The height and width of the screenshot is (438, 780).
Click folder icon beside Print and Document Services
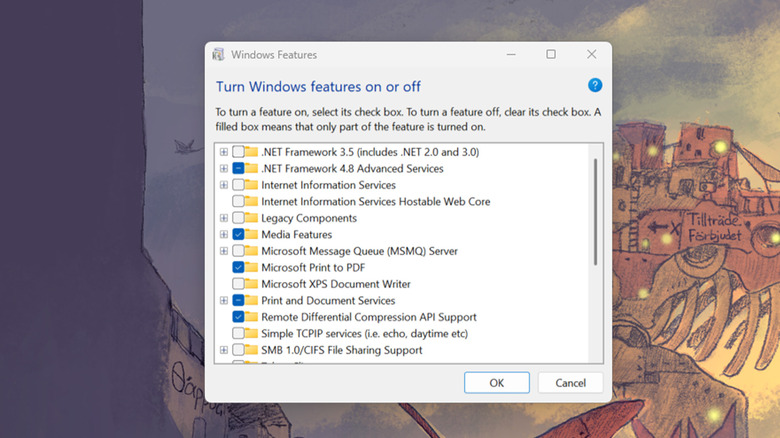[251, 300]
